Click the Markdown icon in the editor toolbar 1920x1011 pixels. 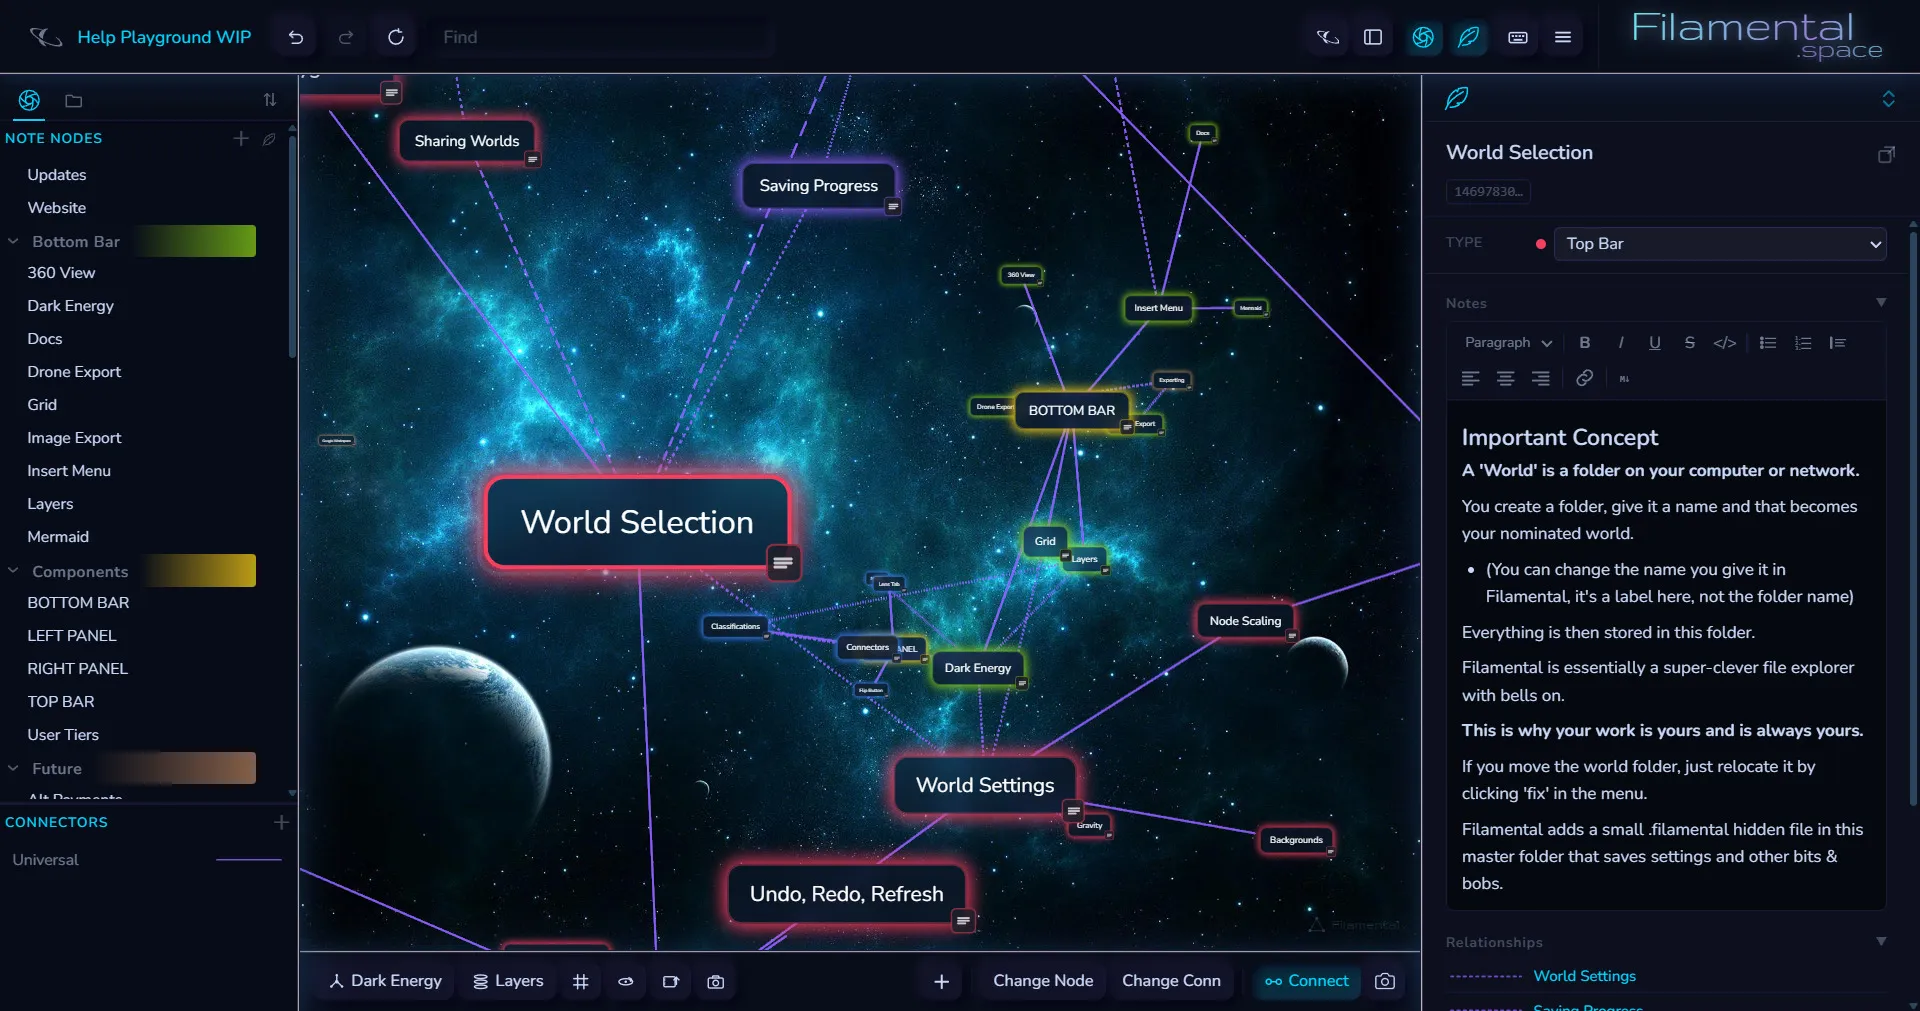coord(1624,379)
